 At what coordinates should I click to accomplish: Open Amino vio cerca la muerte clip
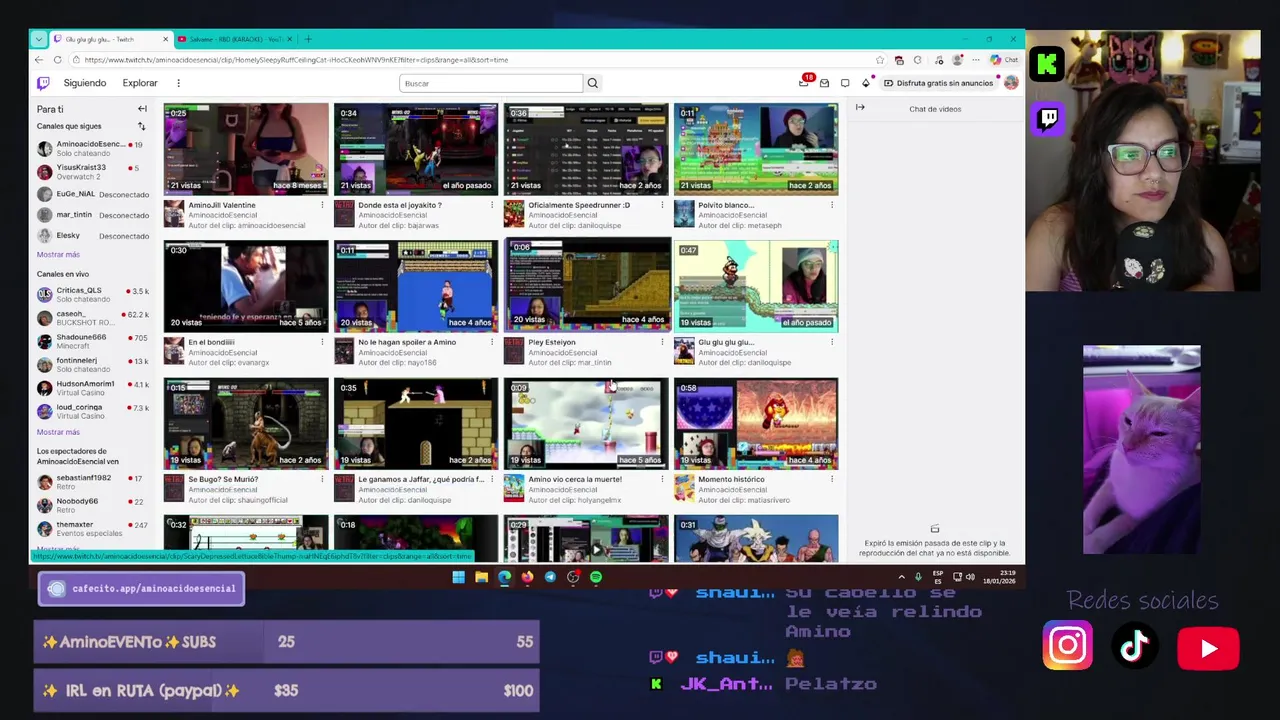click(x=586, y=424)
